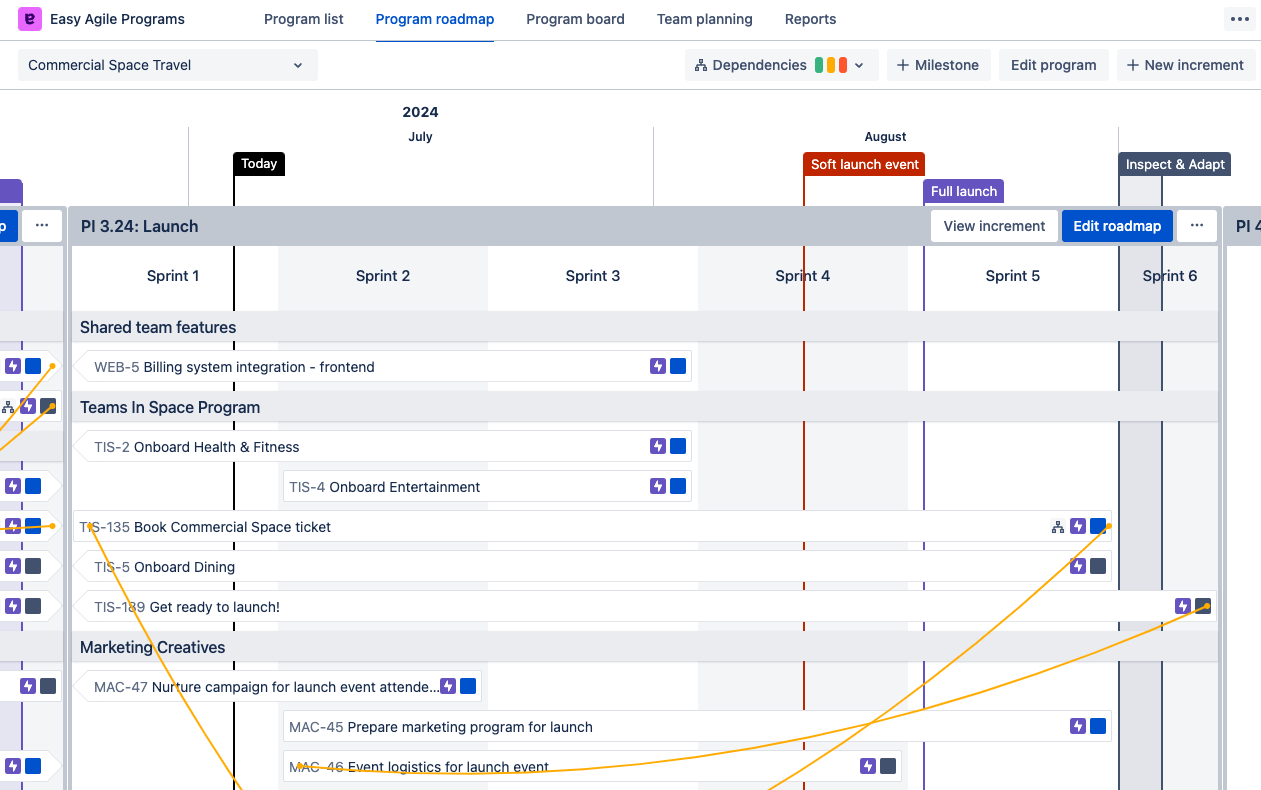
Task: Add a new Milestone
Action: pyautogui.click(x=938, y=65)
